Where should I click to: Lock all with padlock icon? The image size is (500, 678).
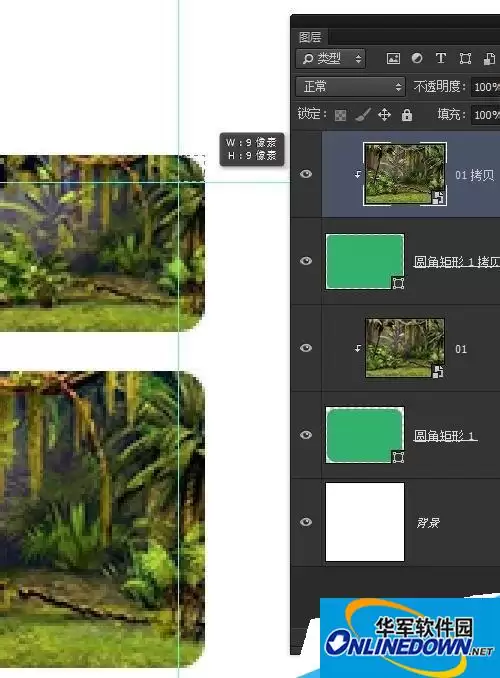[x=407, y=115]
